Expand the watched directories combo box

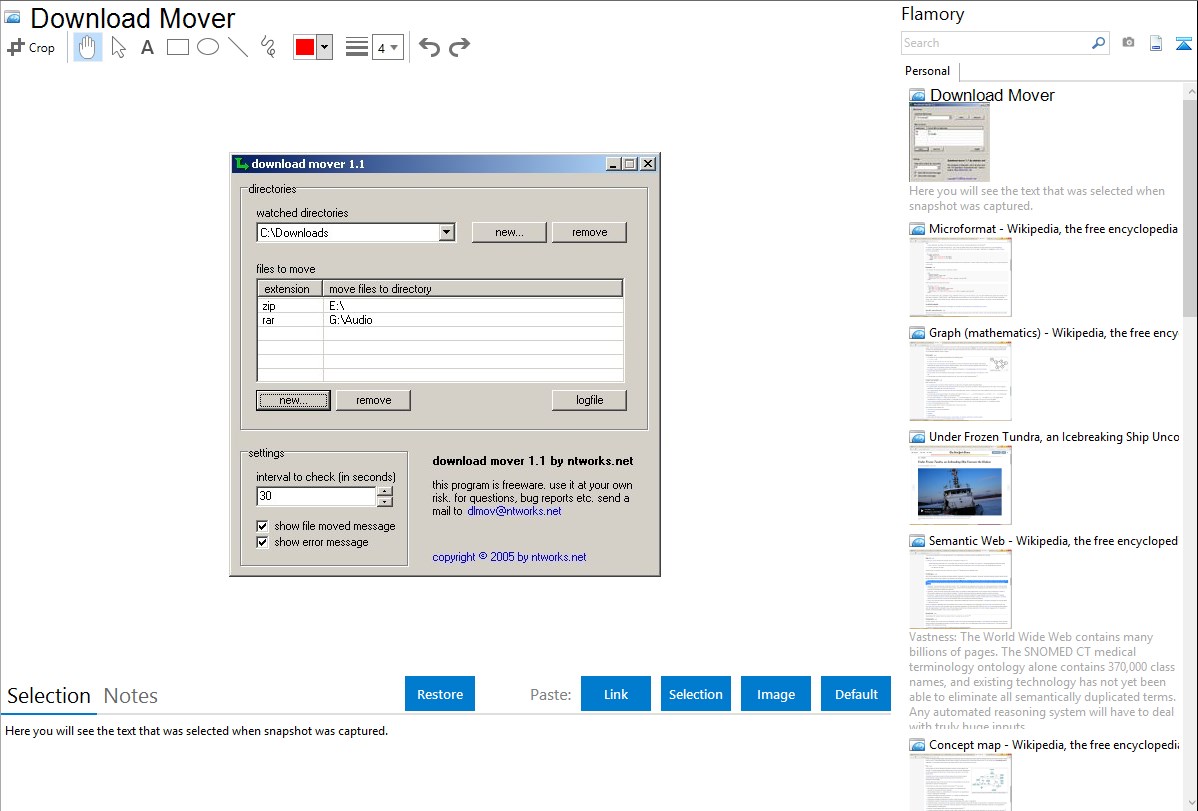(447, 232)
